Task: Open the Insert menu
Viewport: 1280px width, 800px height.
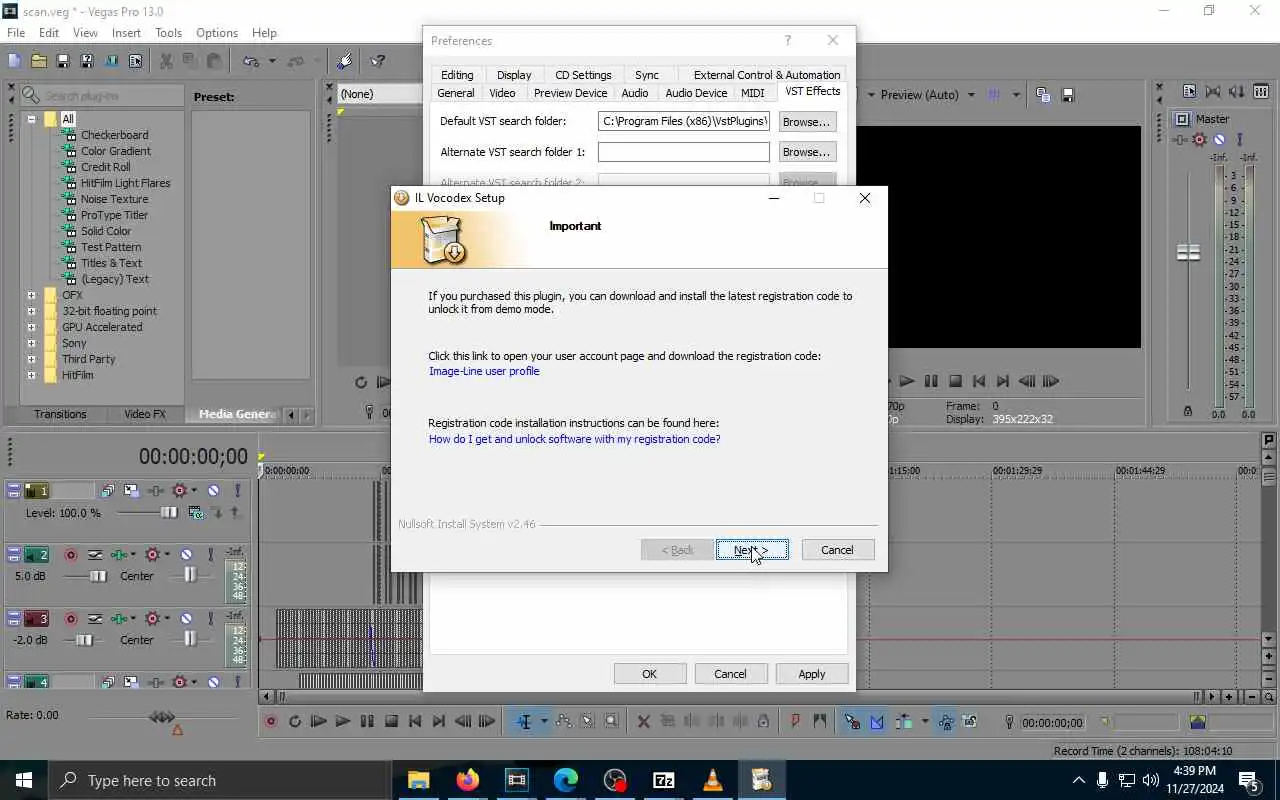Action: point(126,33)
